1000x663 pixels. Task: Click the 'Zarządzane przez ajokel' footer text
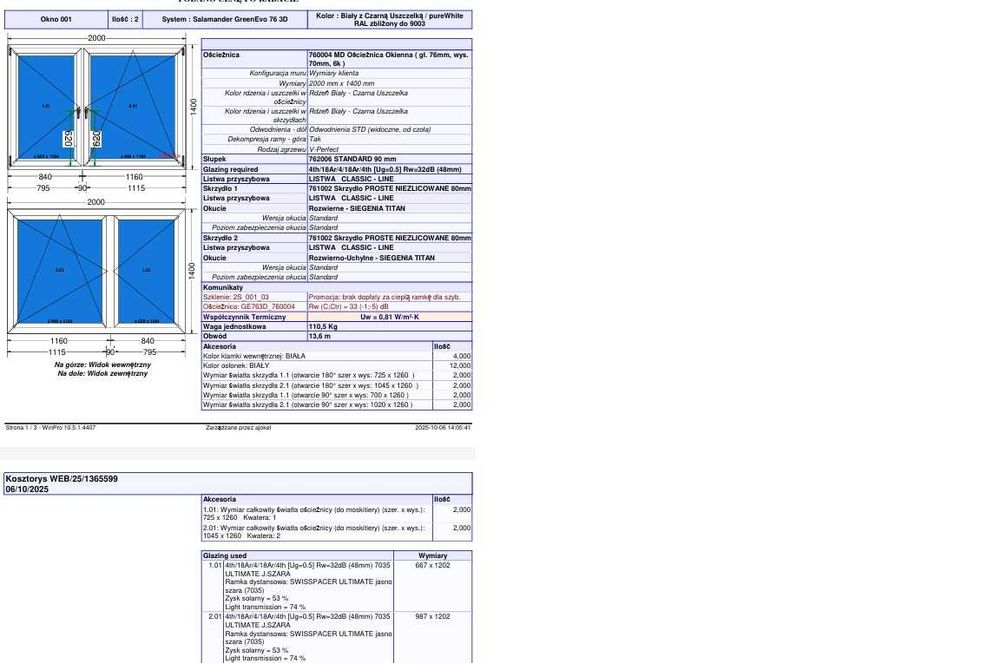238,428
